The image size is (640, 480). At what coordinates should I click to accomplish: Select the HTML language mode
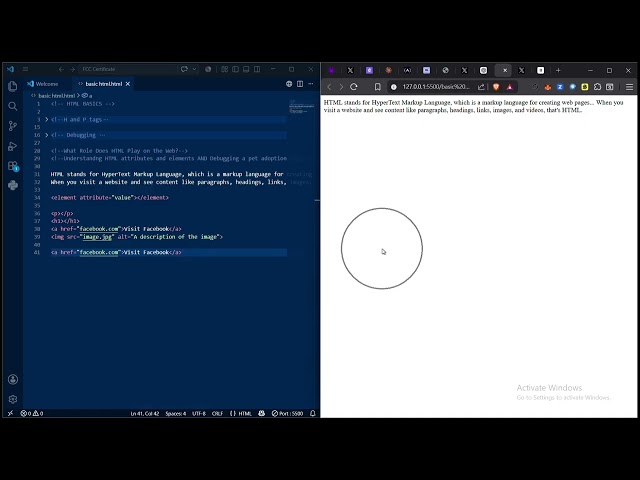pos(241,413)
